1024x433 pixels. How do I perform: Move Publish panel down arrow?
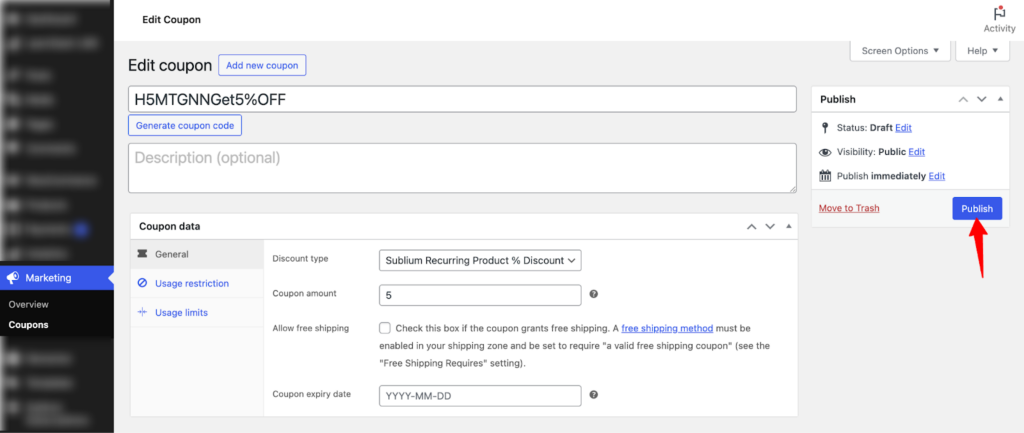pyautogui.click(x=981, y=99)
